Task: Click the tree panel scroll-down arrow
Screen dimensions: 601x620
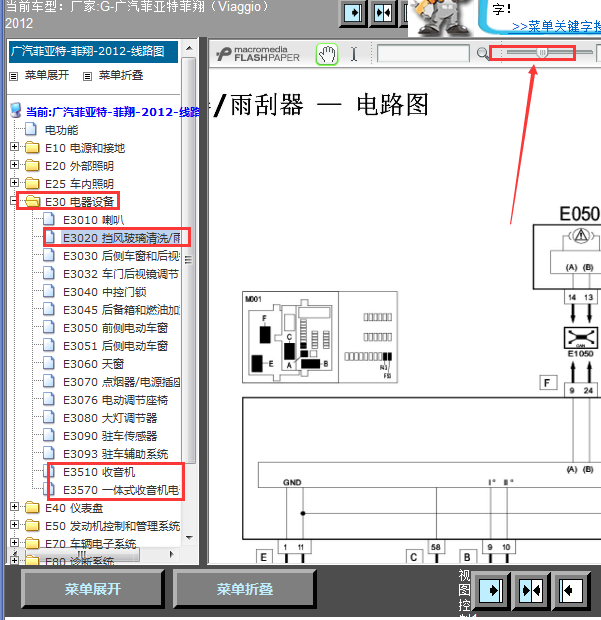Action: pos(189,537)
